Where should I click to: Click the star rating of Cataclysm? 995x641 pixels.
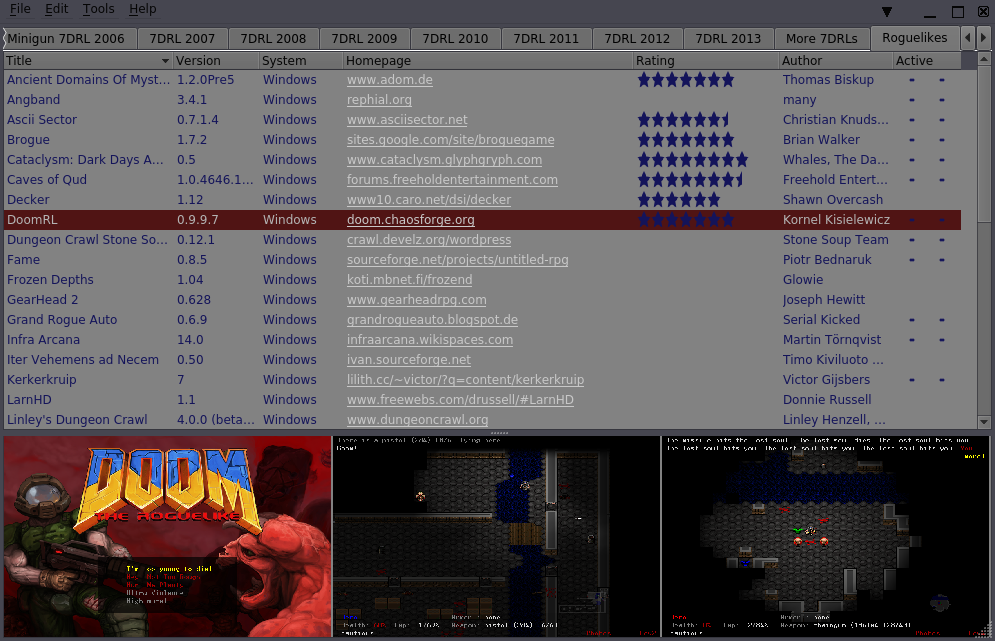[692, 160]
